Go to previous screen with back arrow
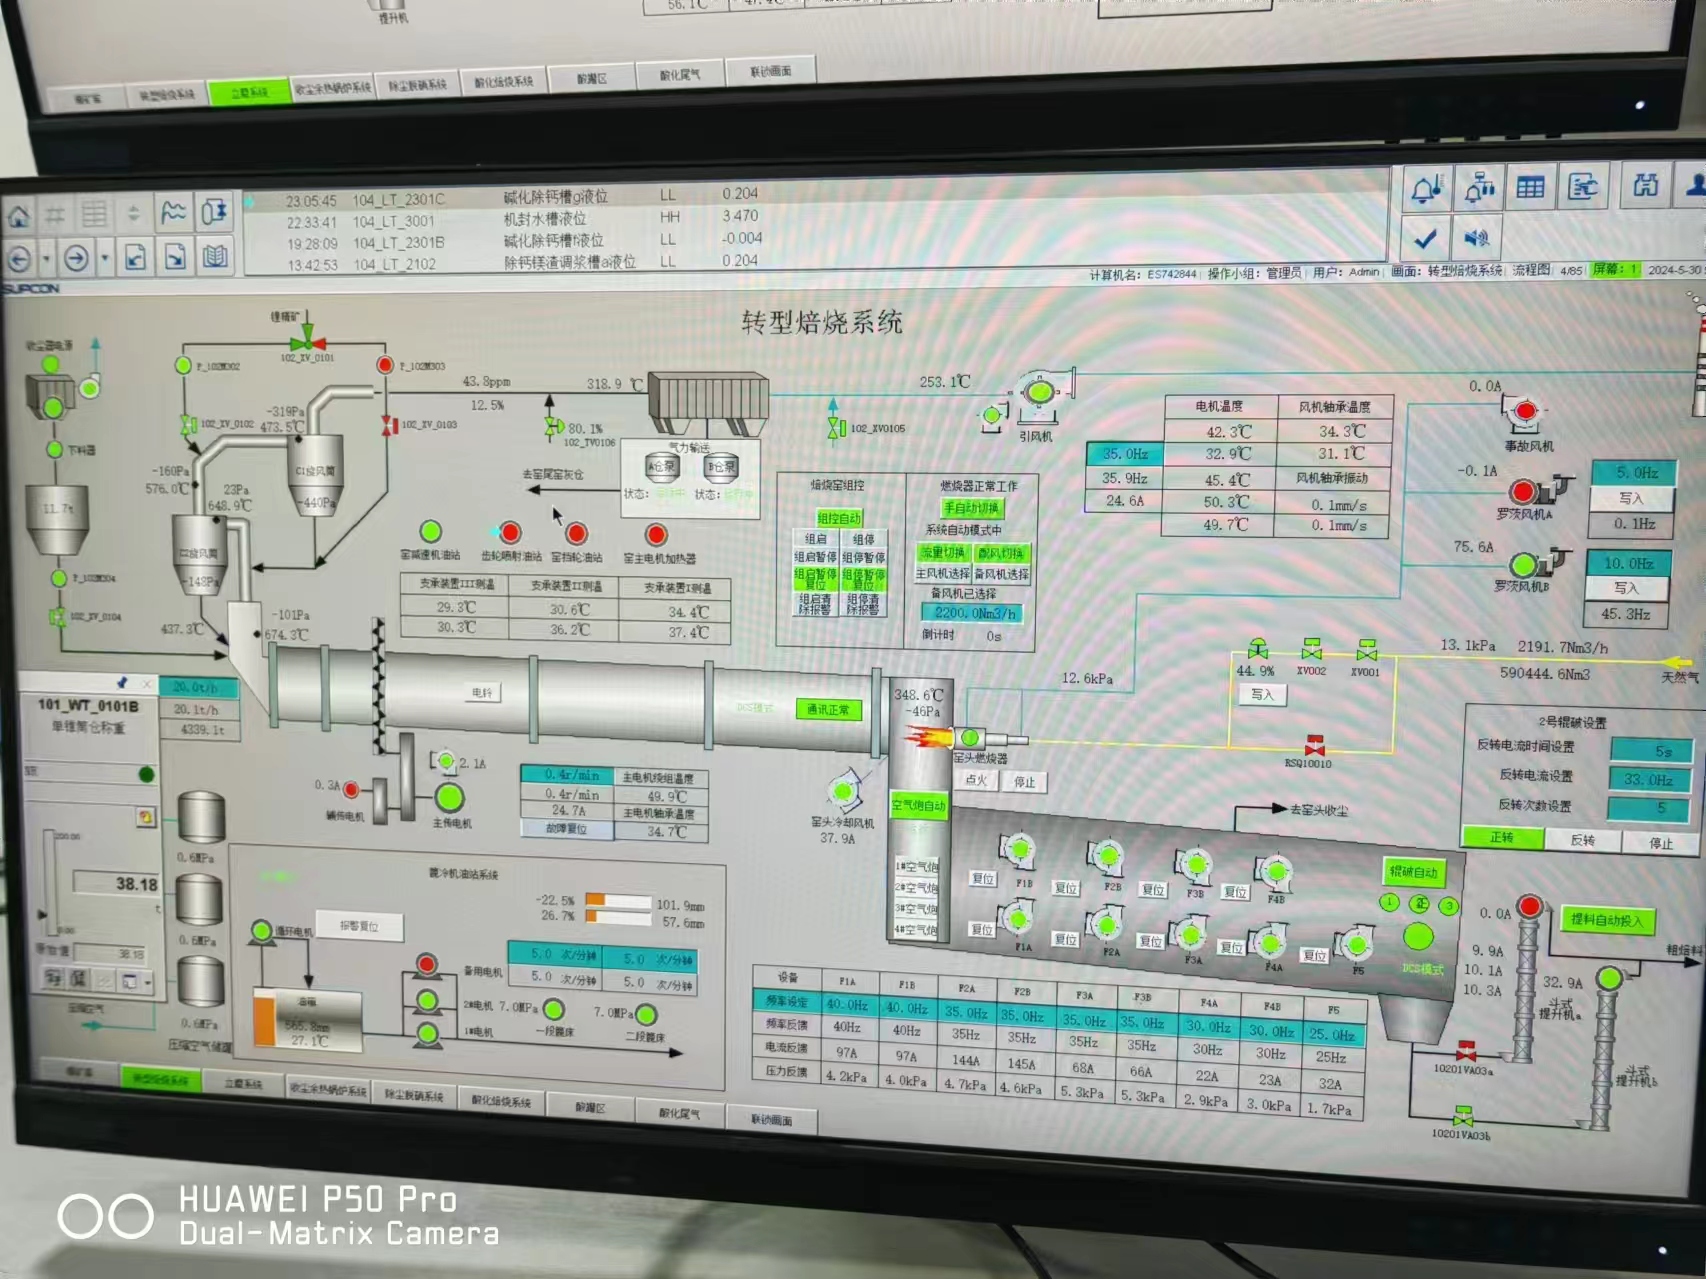This screenshot has height=1279, width=1706. (19, 259)
